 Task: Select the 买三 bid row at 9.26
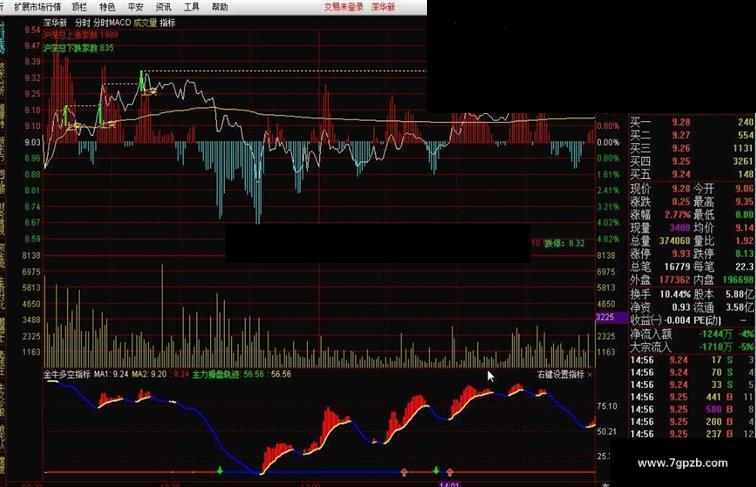692,149
